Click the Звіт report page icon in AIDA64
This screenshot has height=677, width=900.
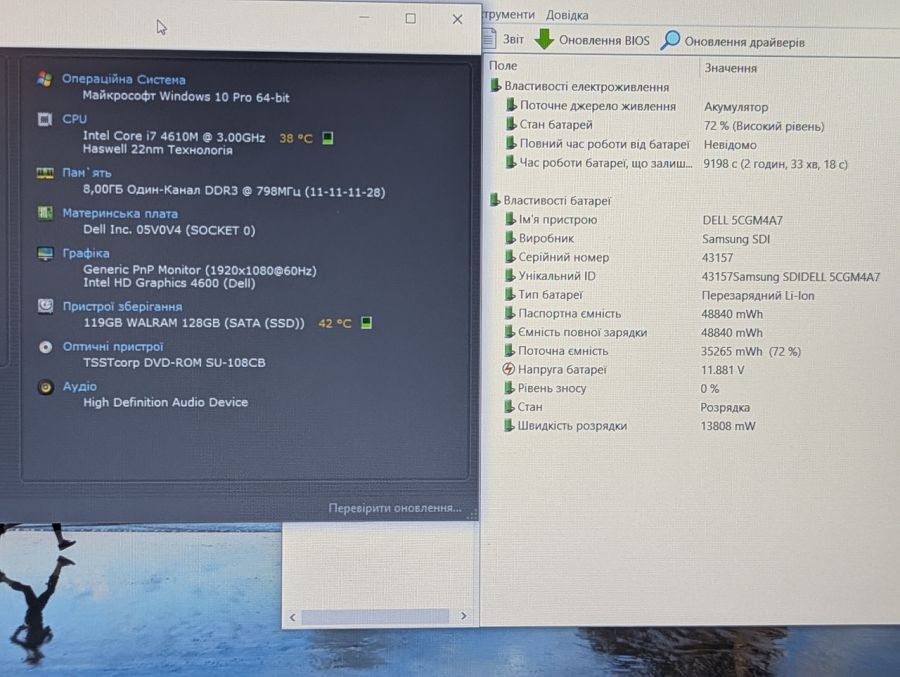[489, 38]
